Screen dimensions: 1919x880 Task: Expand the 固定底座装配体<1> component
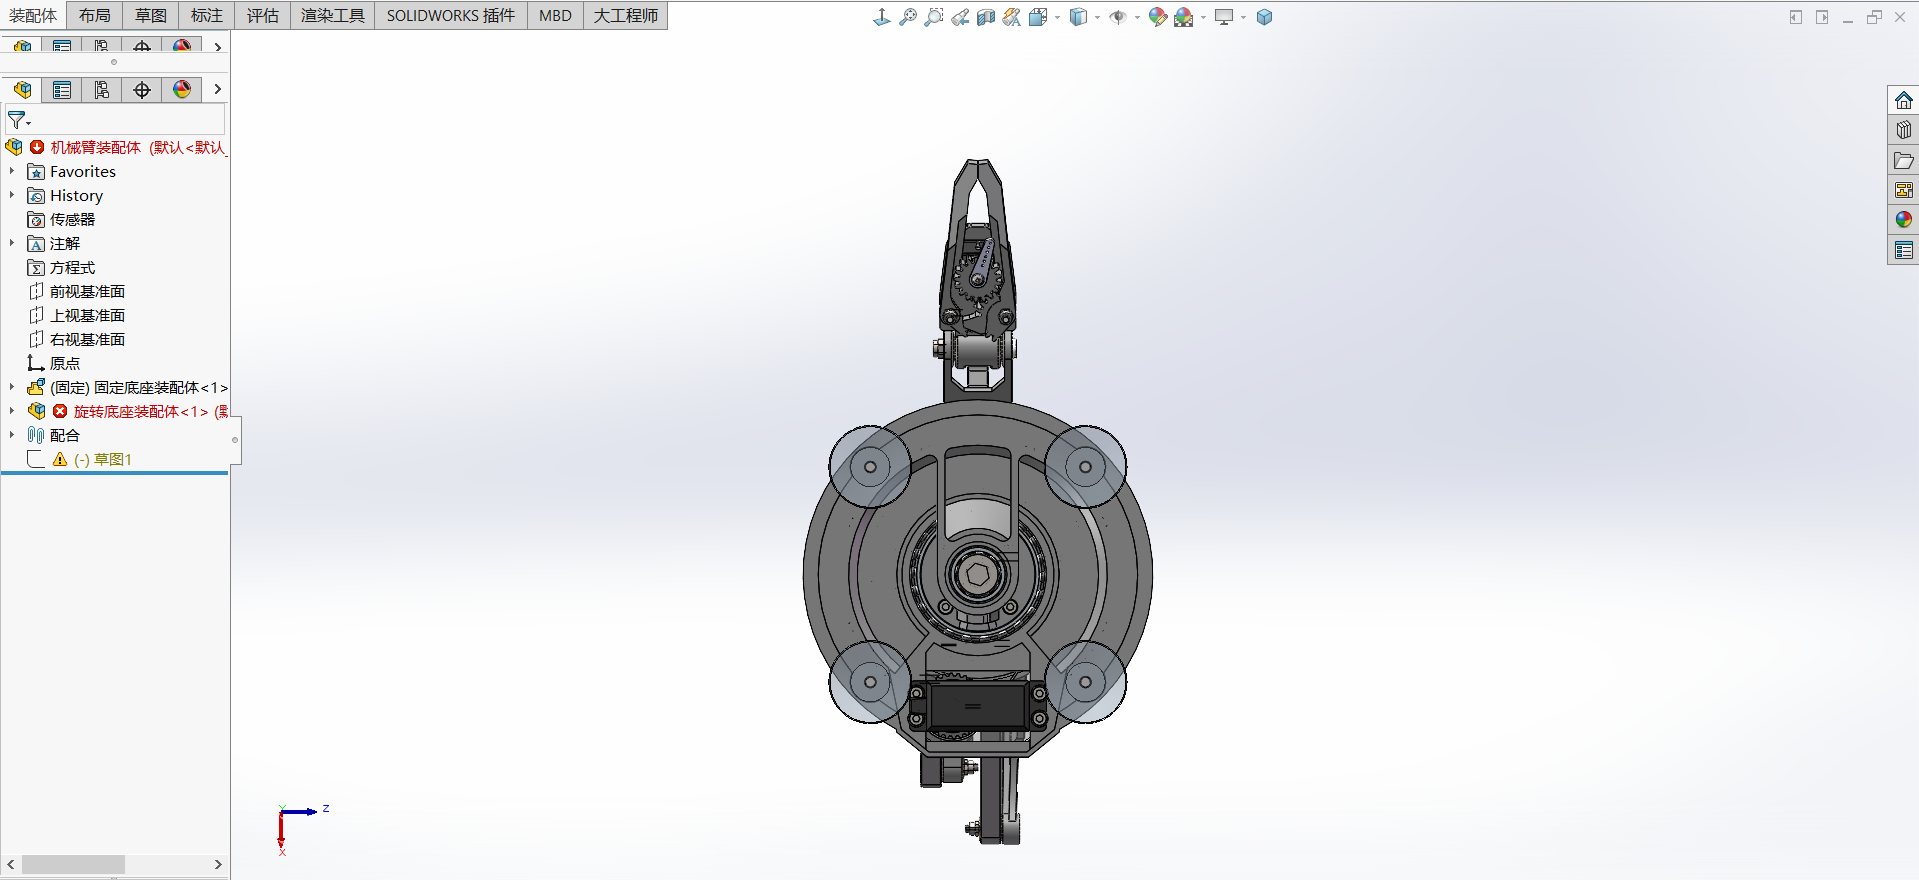[x=12, y=387]
